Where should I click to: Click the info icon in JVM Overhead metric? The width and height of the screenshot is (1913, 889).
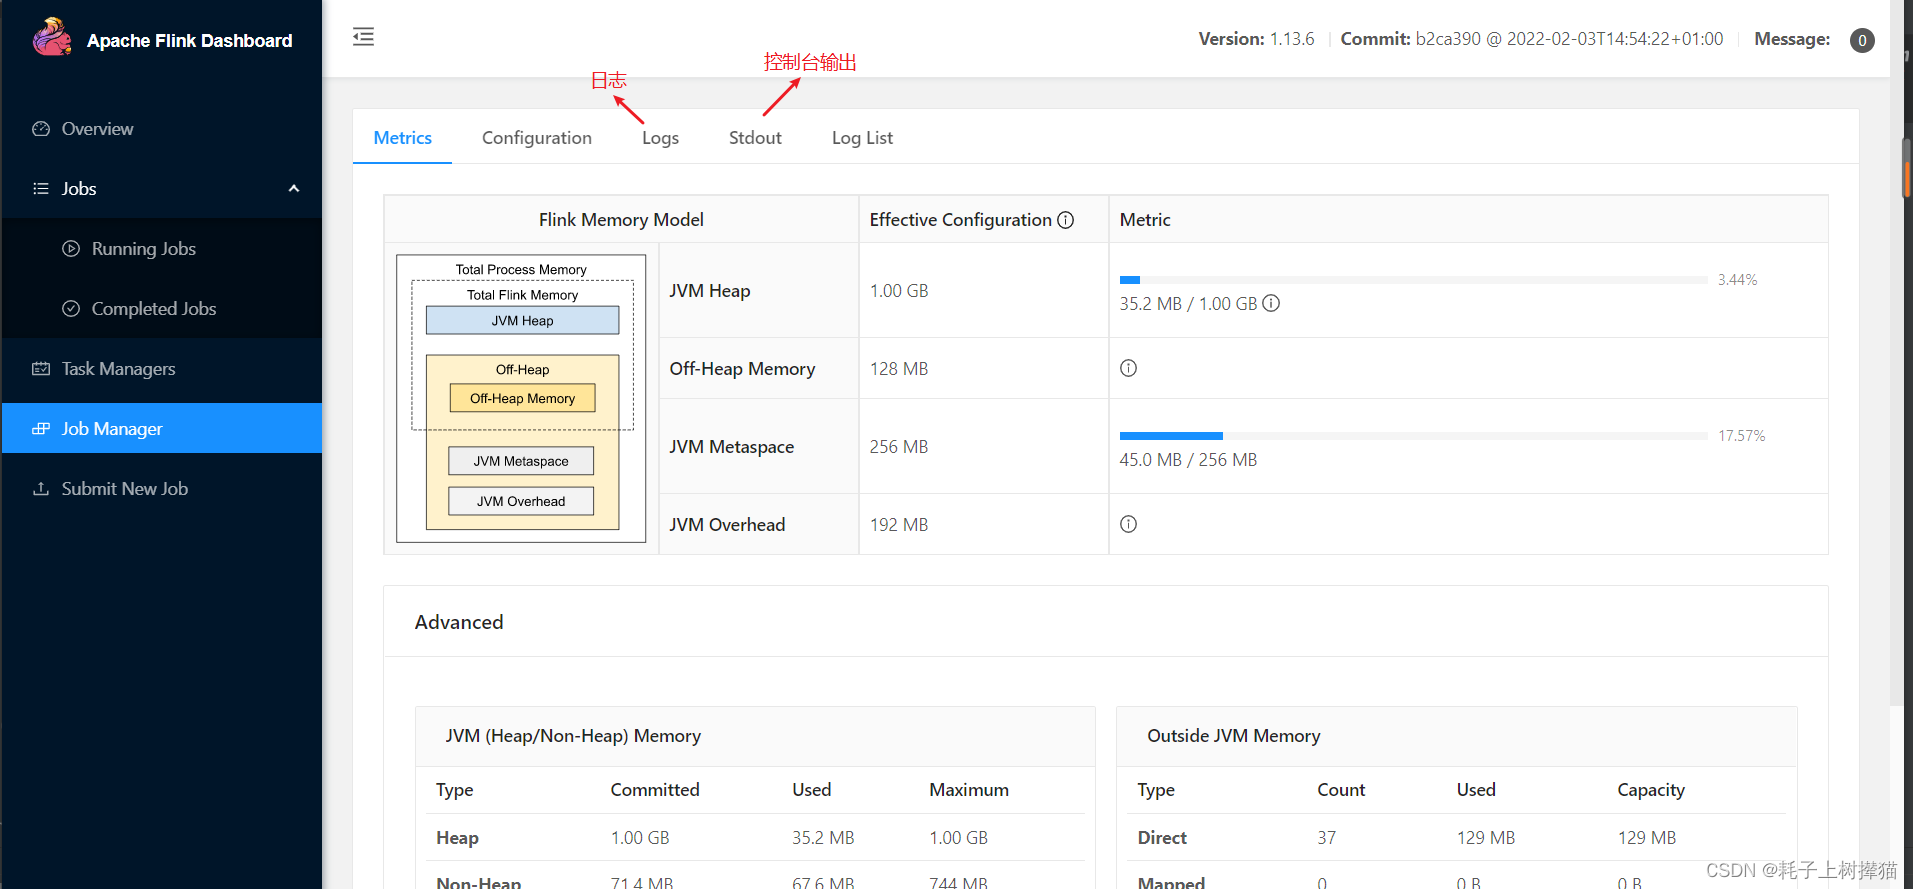tap(1128, 524)
